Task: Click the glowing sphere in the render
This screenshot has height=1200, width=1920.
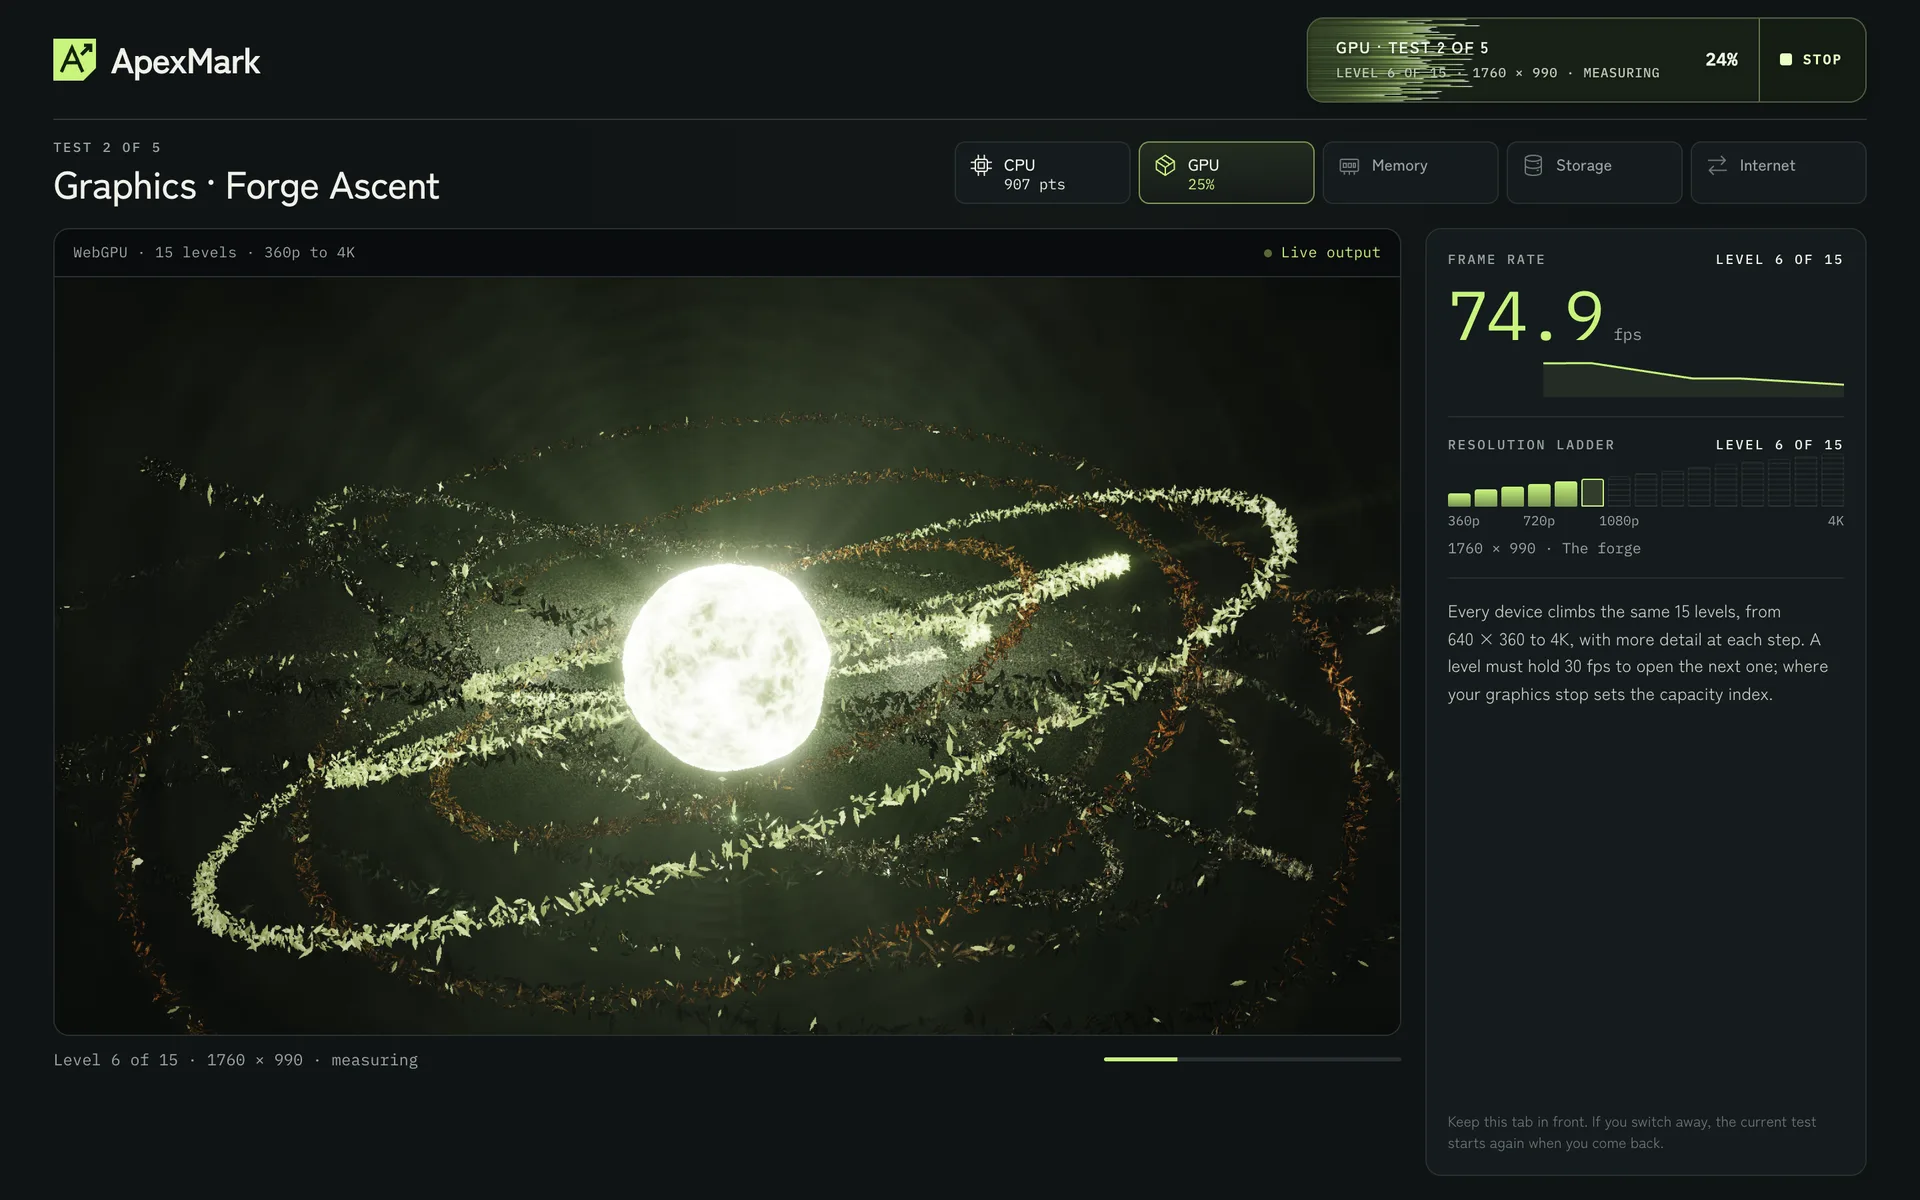Action: point(726,666)
